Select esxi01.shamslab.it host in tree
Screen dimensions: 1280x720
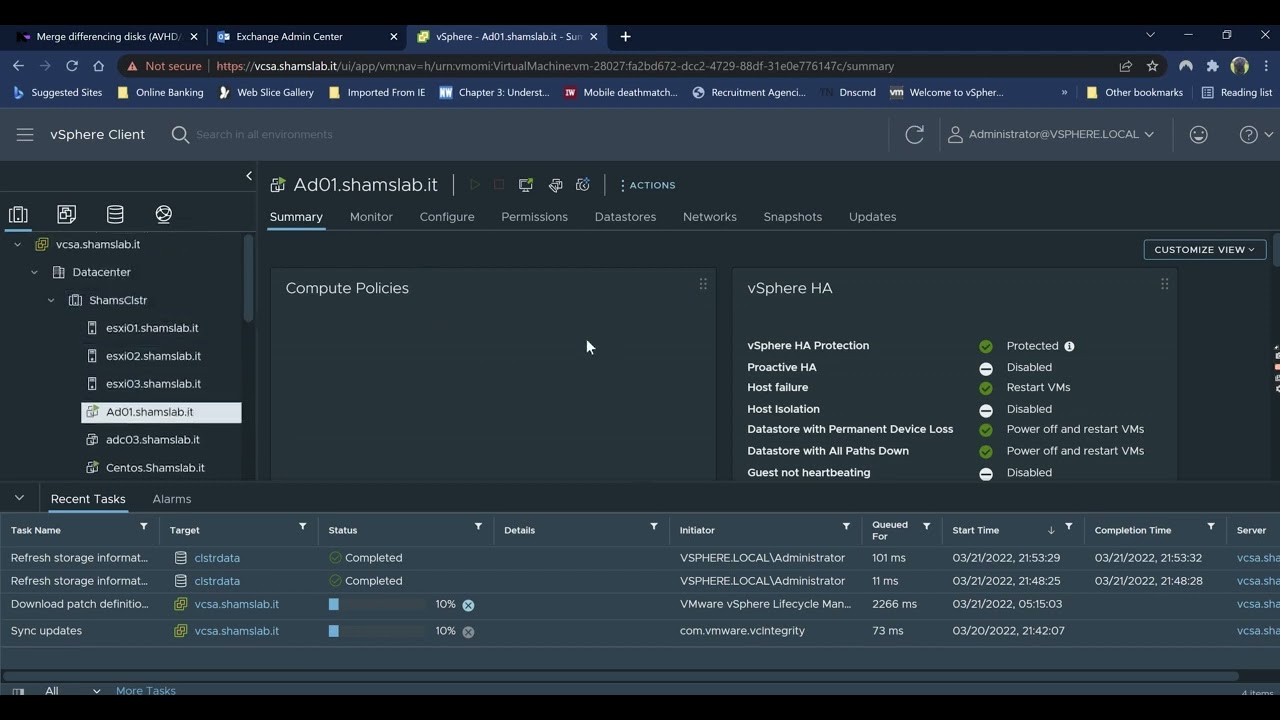152,328
